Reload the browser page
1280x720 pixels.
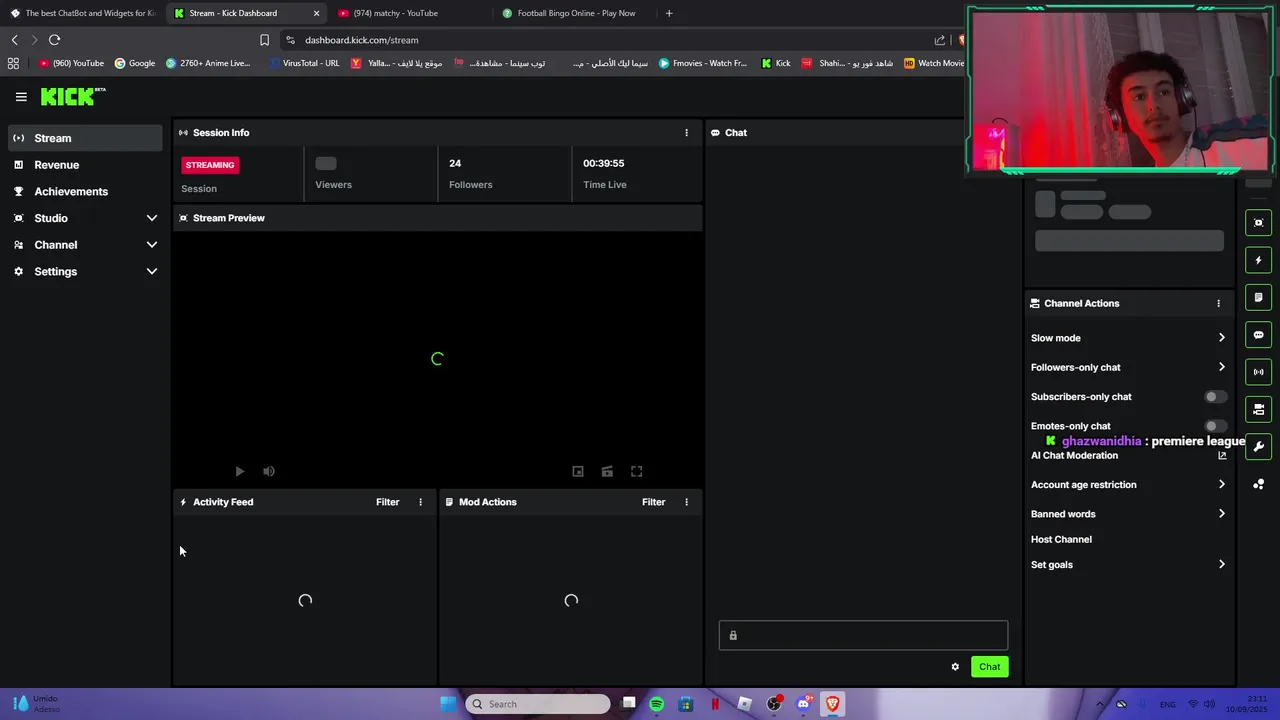click(54, 40)
